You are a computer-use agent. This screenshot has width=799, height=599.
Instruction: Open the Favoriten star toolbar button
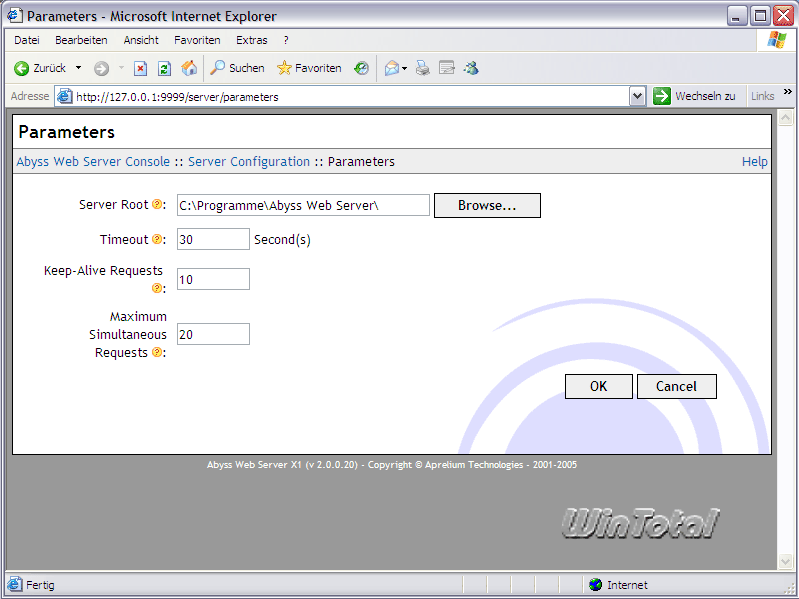click(x=309, y=68)
